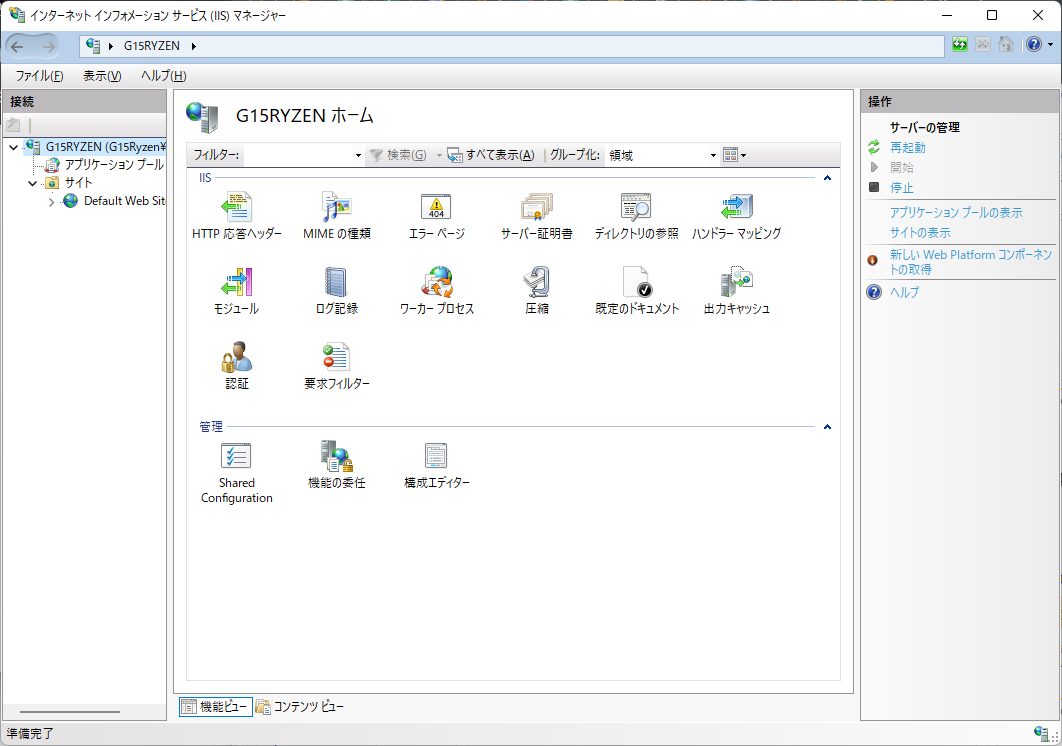Open Shared Configuration feature

point(236,473)
